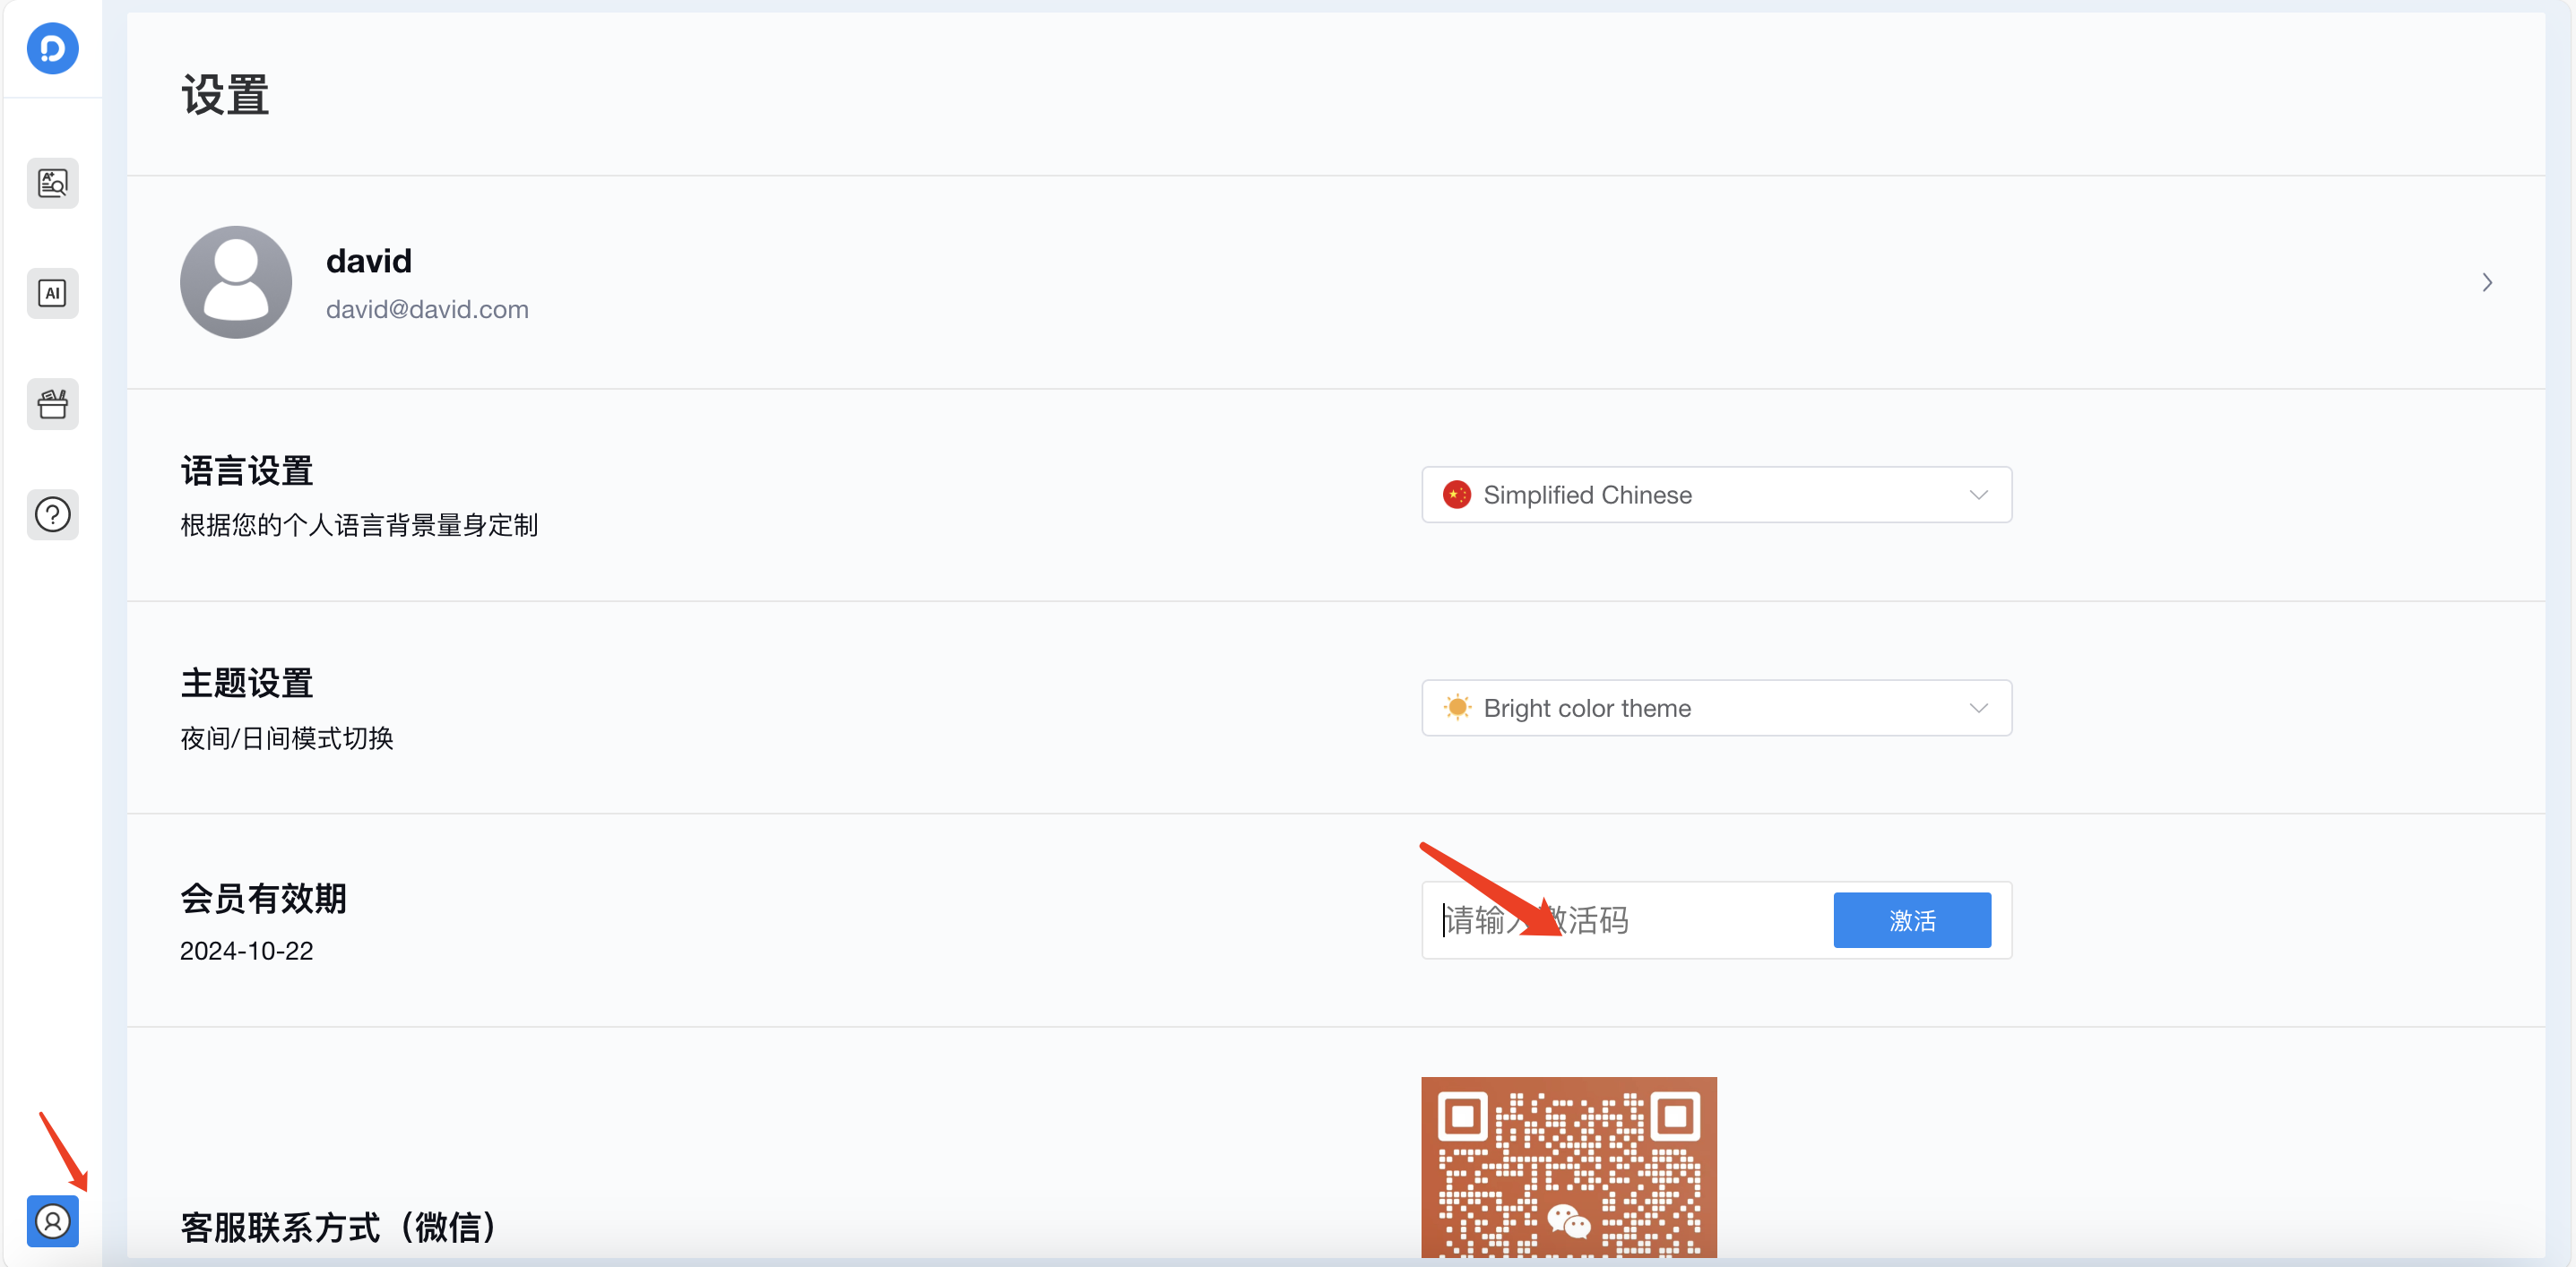Click david's gray avatar picture
2576x1267 pixels.
(x=236, y=282)
